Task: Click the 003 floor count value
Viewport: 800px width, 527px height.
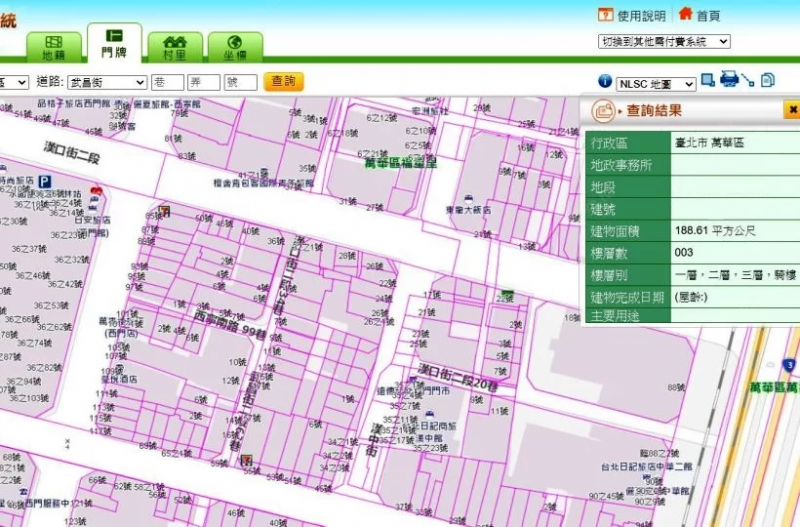Action: pyautogui.click(x=684, y=253)
